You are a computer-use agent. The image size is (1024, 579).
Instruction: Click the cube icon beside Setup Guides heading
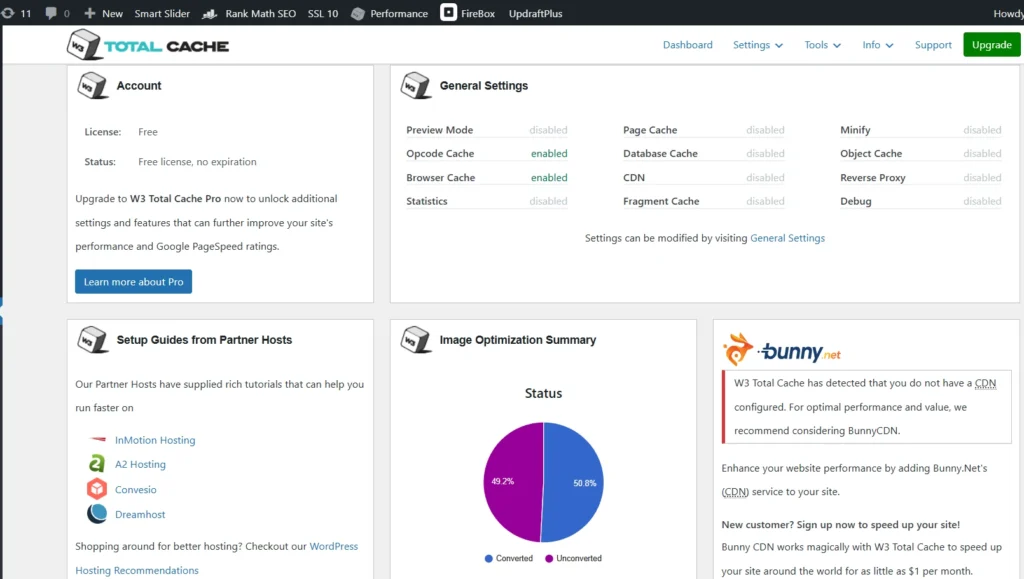click(92, 340)
